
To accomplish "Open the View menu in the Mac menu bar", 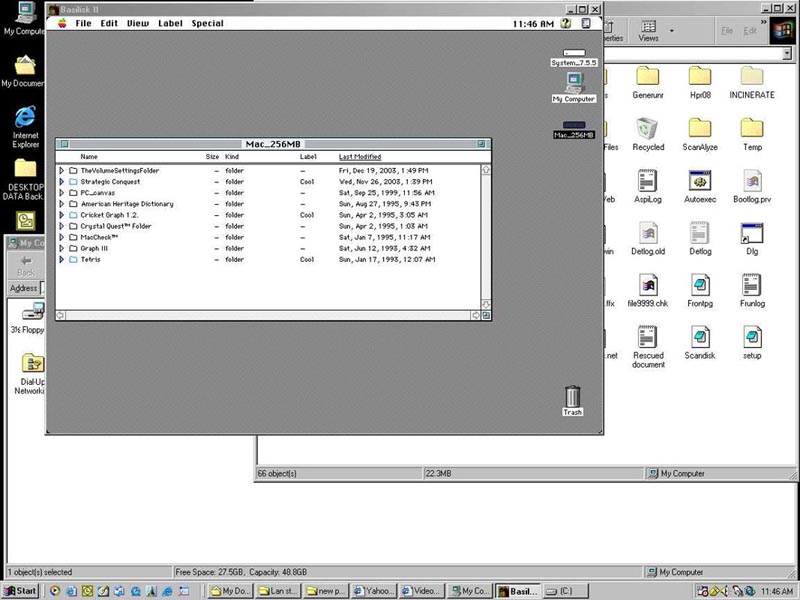I will [138, 23].
